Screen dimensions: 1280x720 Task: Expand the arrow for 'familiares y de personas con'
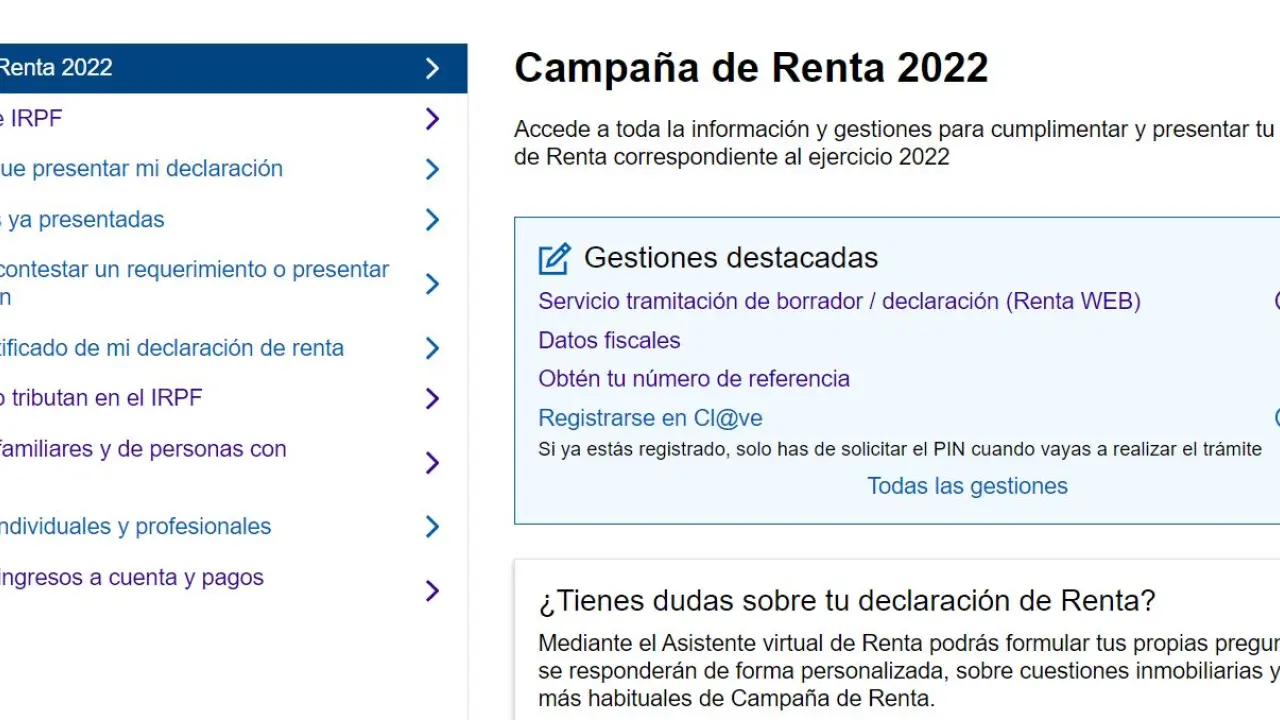tap(432, 463)
